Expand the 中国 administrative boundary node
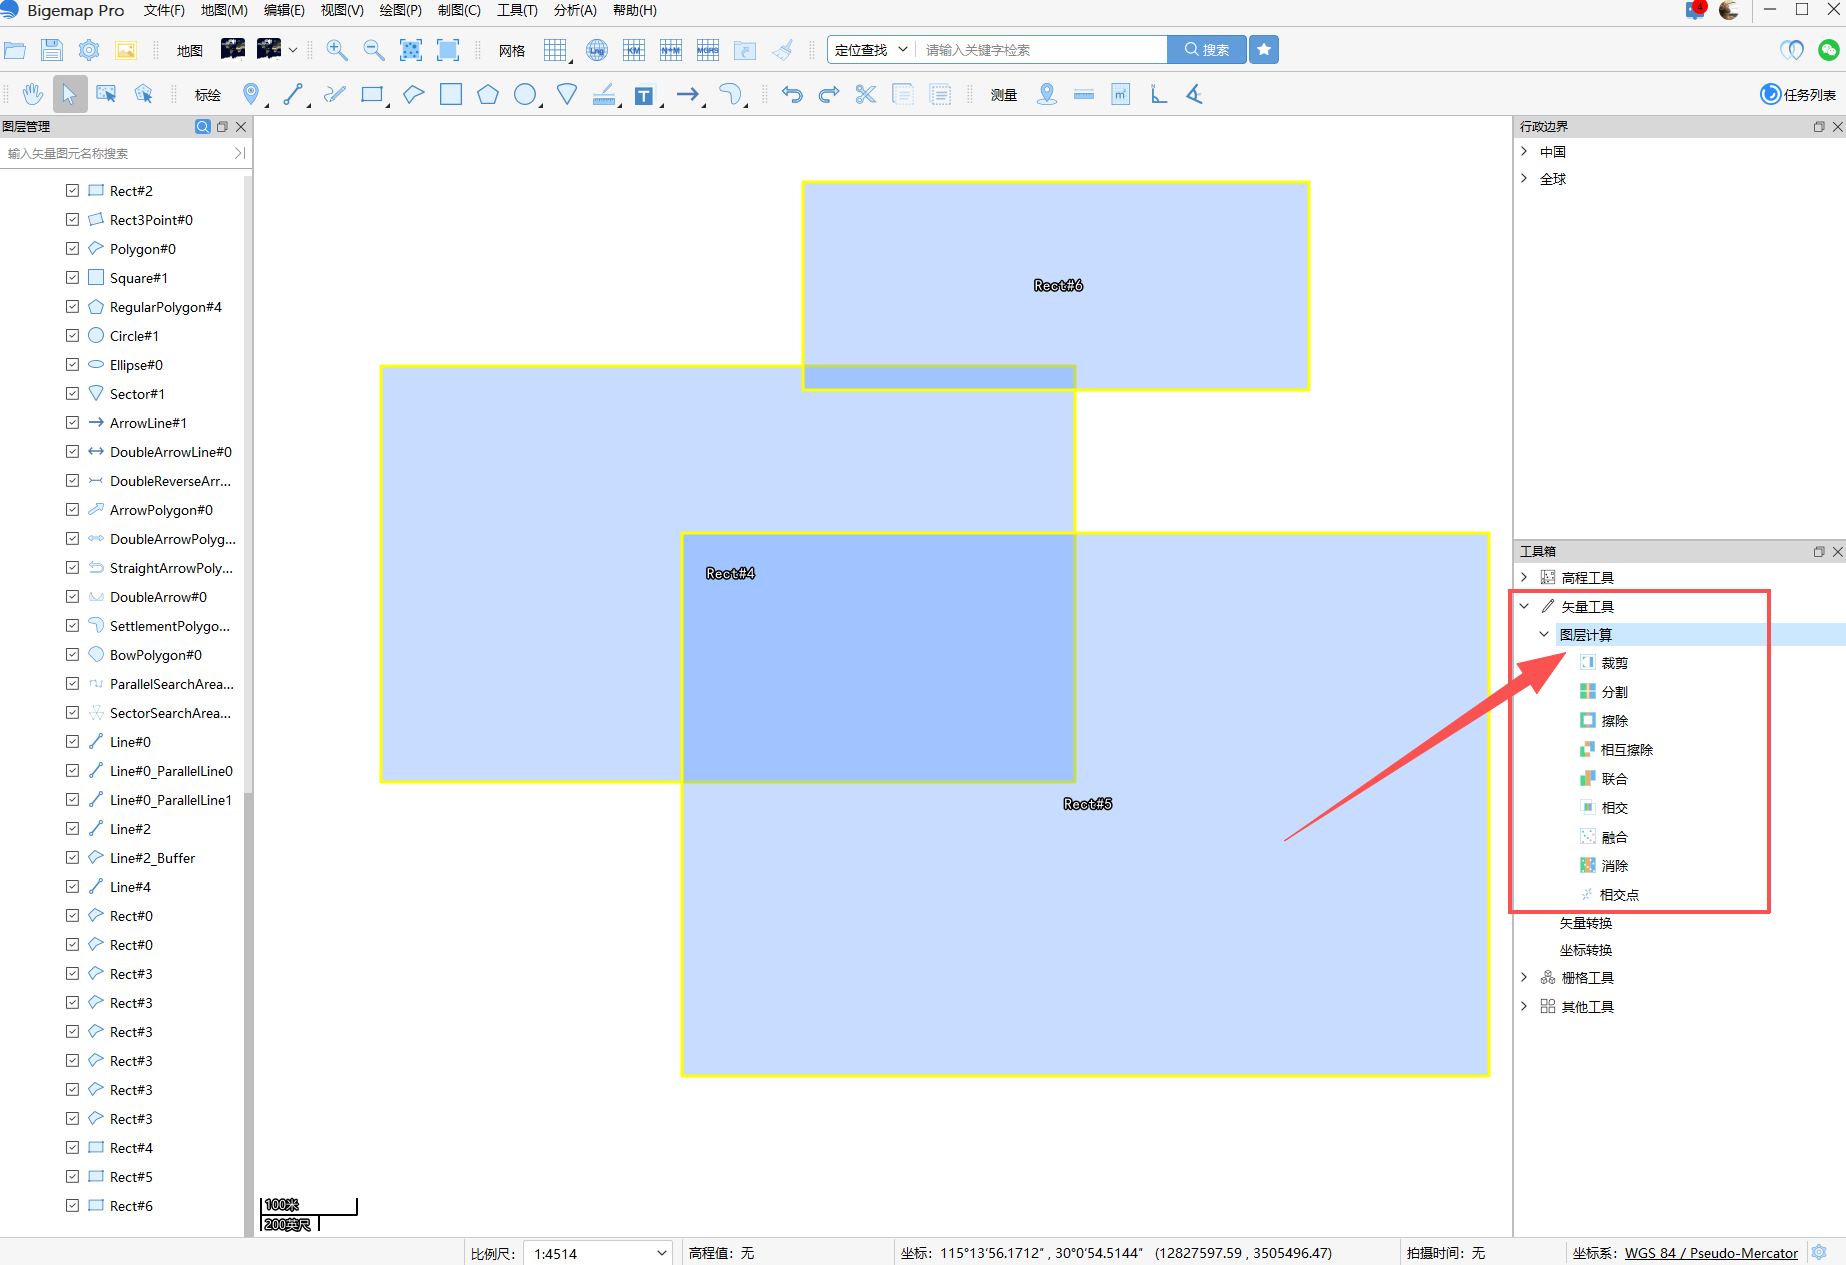 point(1524,151)
